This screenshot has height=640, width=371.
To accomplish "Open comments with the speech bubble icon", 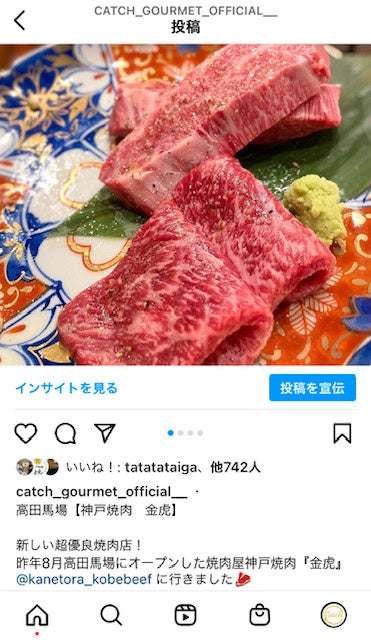I will point(65,433).
